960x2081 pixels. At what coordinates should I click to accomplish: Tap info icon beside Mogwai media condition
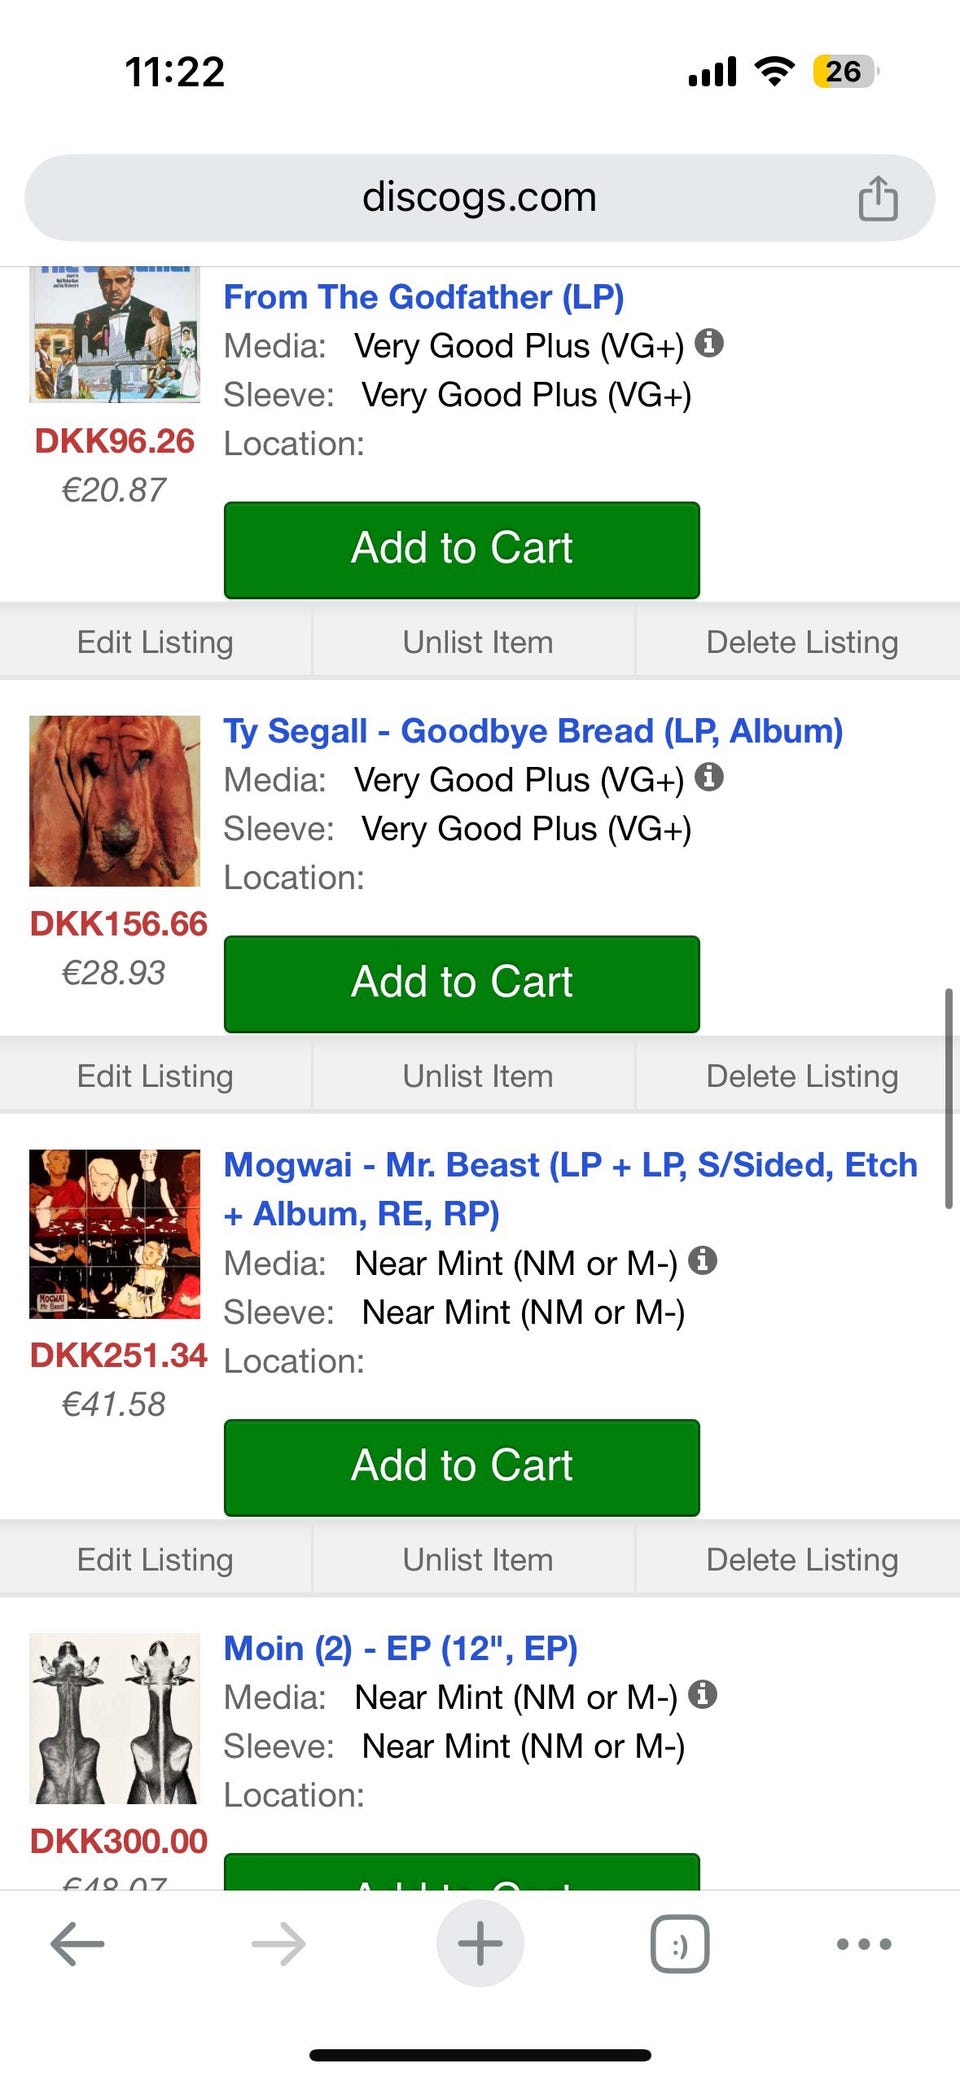click(703, 1260)
